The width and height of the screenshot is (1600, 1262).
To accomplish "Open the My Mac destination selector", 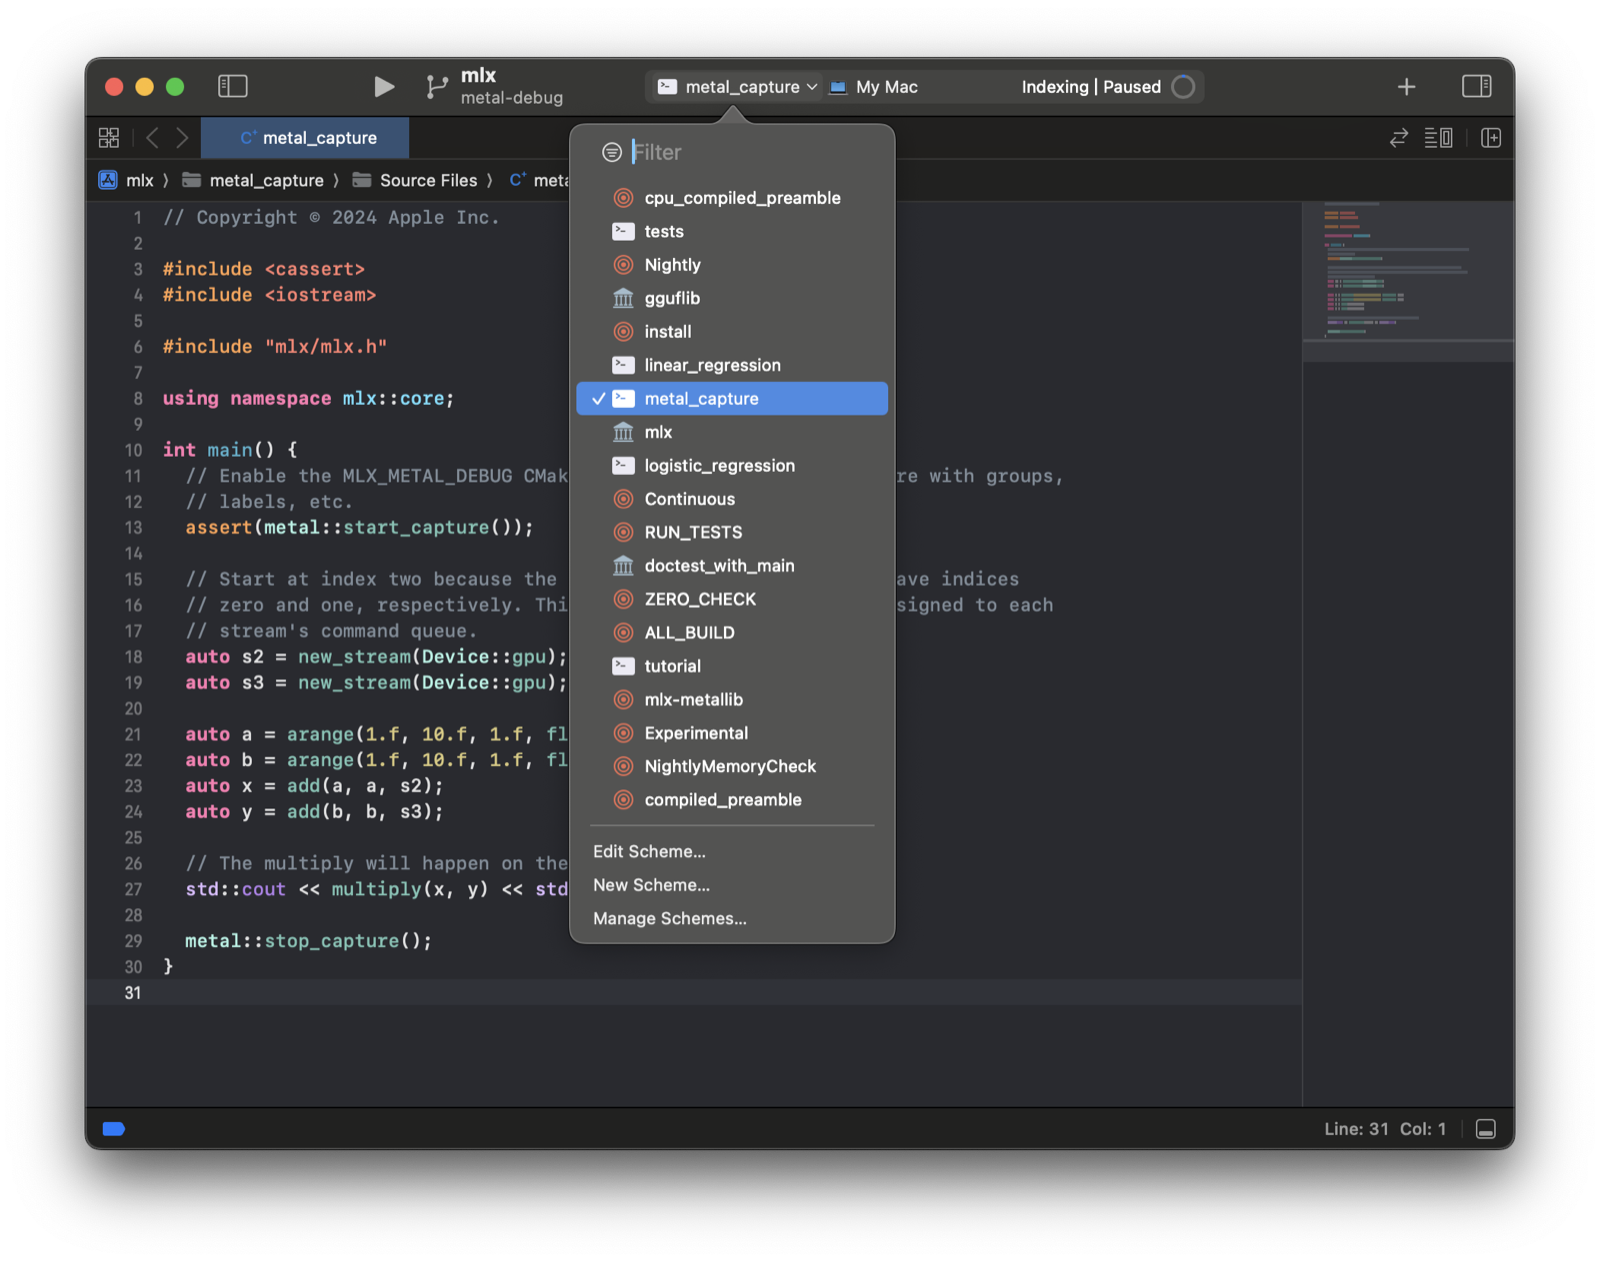I will tap(884, 87).
